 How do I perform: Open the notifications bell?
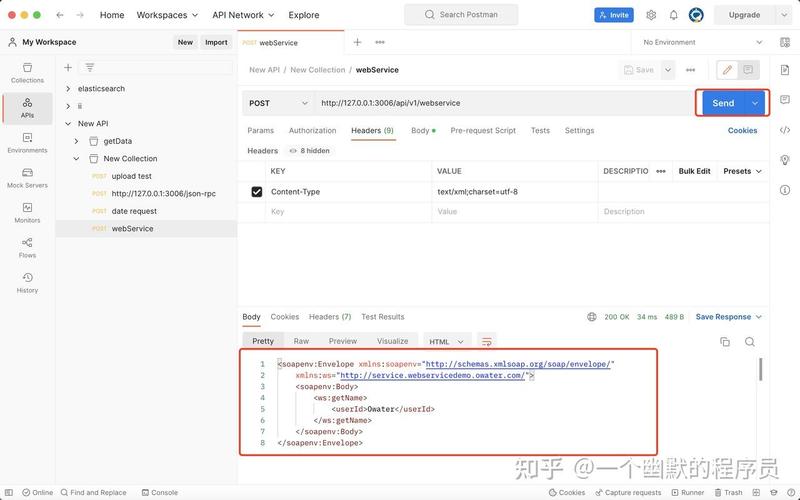tap(673, 15)
